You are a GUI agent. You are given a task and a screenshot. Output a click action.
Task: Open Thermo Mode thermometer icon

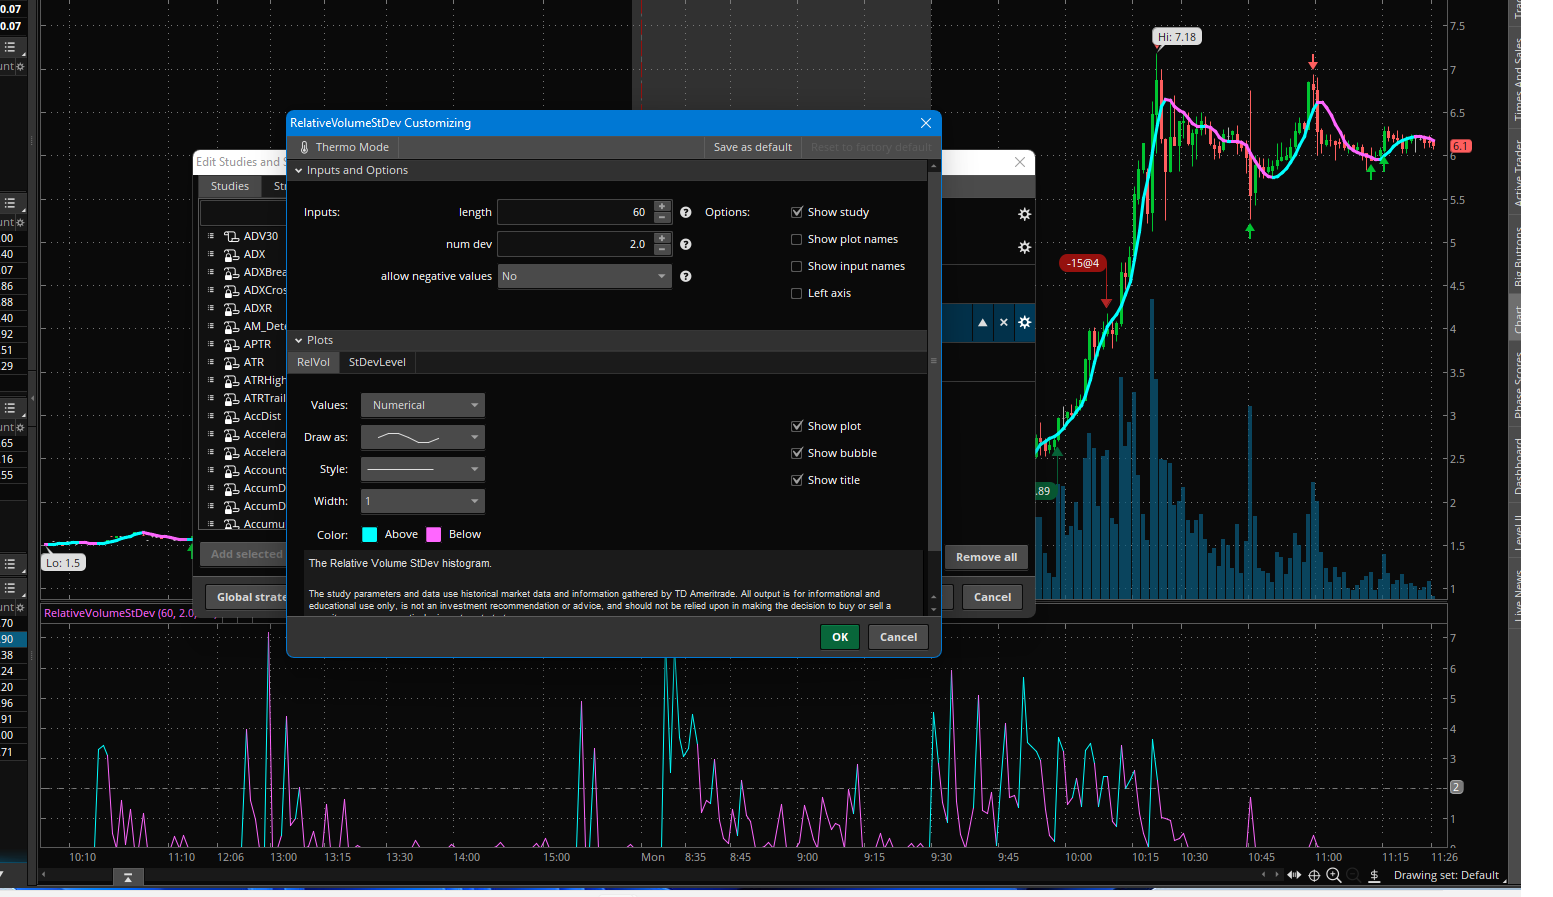coord(304,147)
